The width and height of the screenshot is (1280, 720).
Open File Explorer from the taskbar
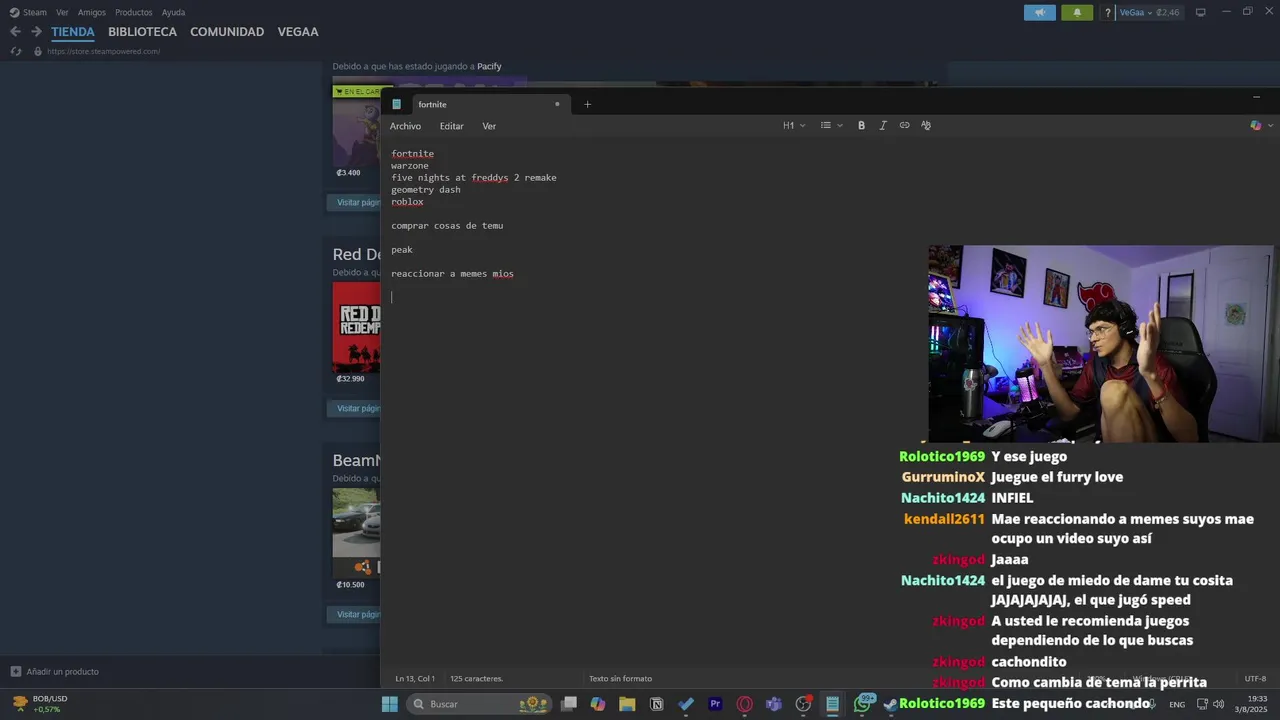click(627, 704)
